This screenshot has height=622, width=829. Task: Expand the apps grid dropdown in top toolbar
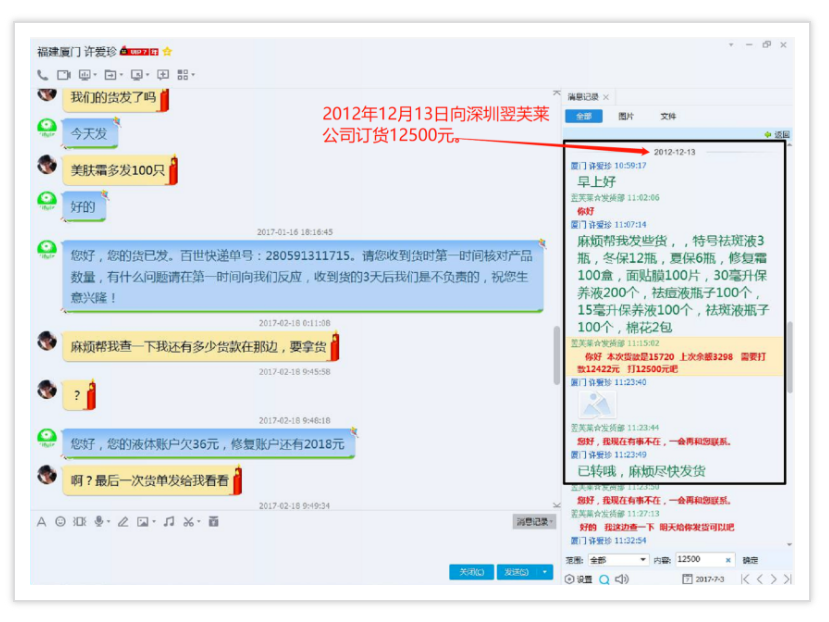(x=186, y=75)
